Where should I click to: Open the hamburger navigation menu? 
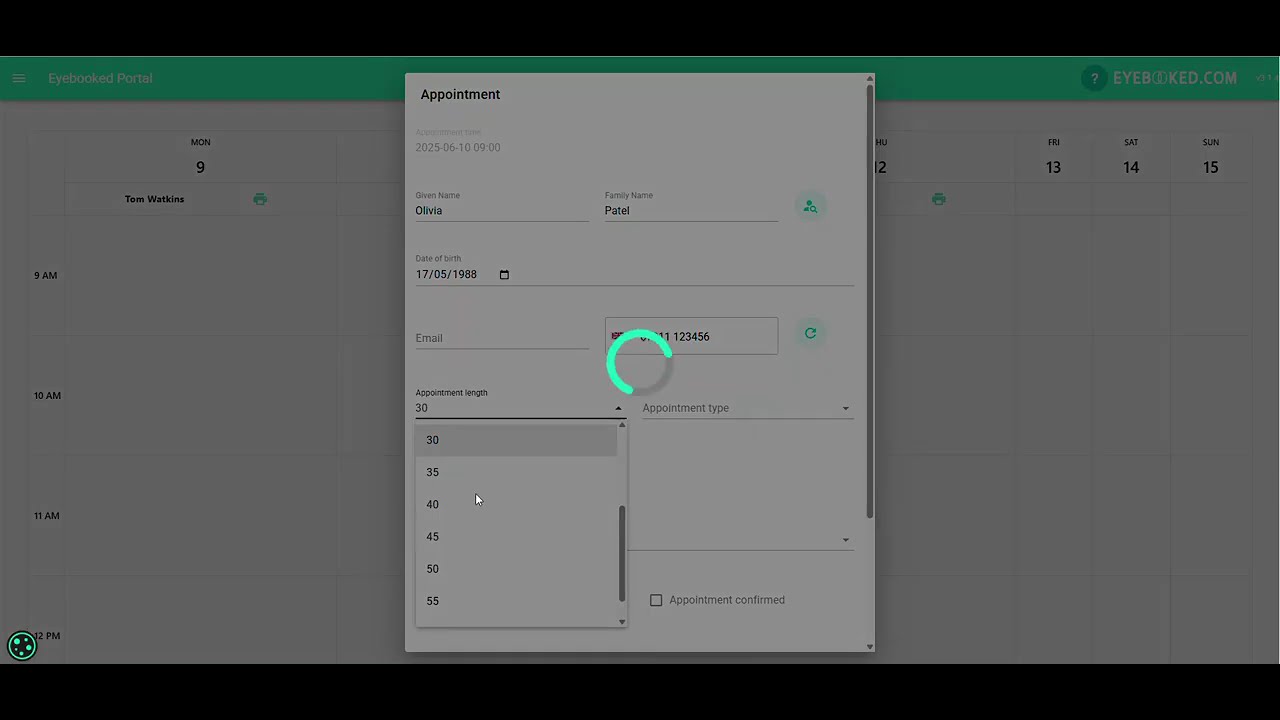point(19,78)
